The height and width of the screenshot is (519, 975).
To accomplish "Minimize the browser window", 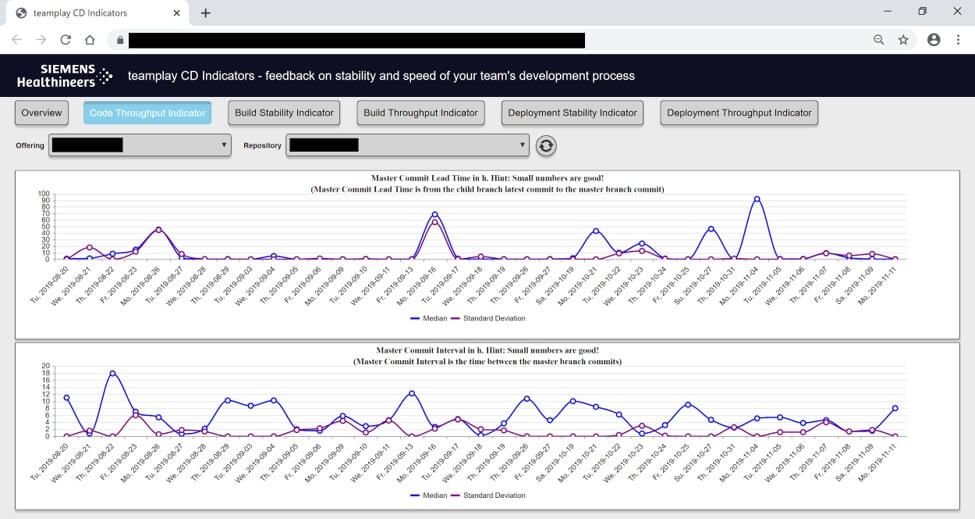I will point(888,11).
